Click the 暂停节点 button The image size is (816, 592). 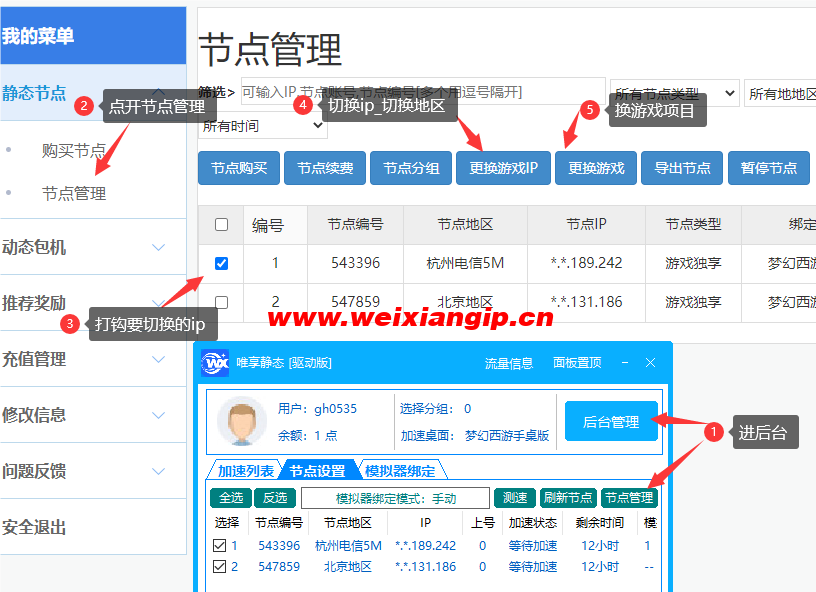[x=769, y=168]
